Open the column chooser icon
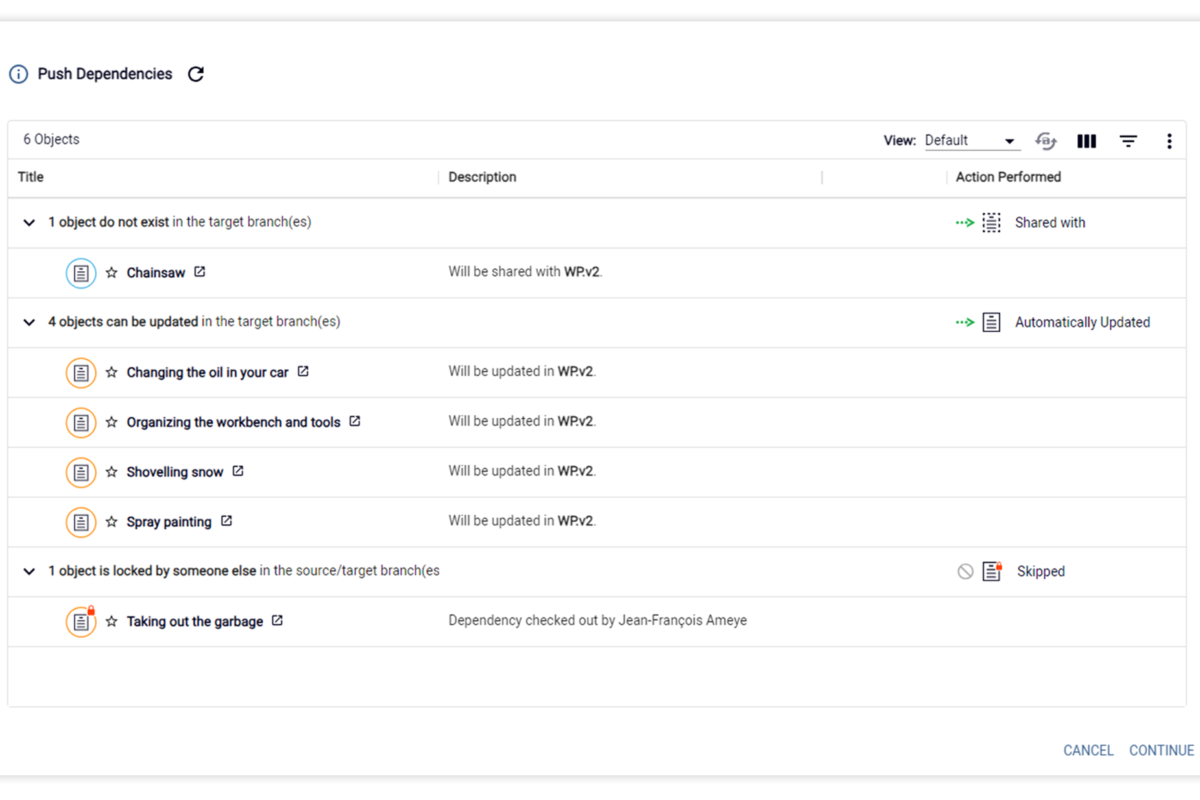The image size is (1200, 800). pyautogui.click(x=1087, y=141)
